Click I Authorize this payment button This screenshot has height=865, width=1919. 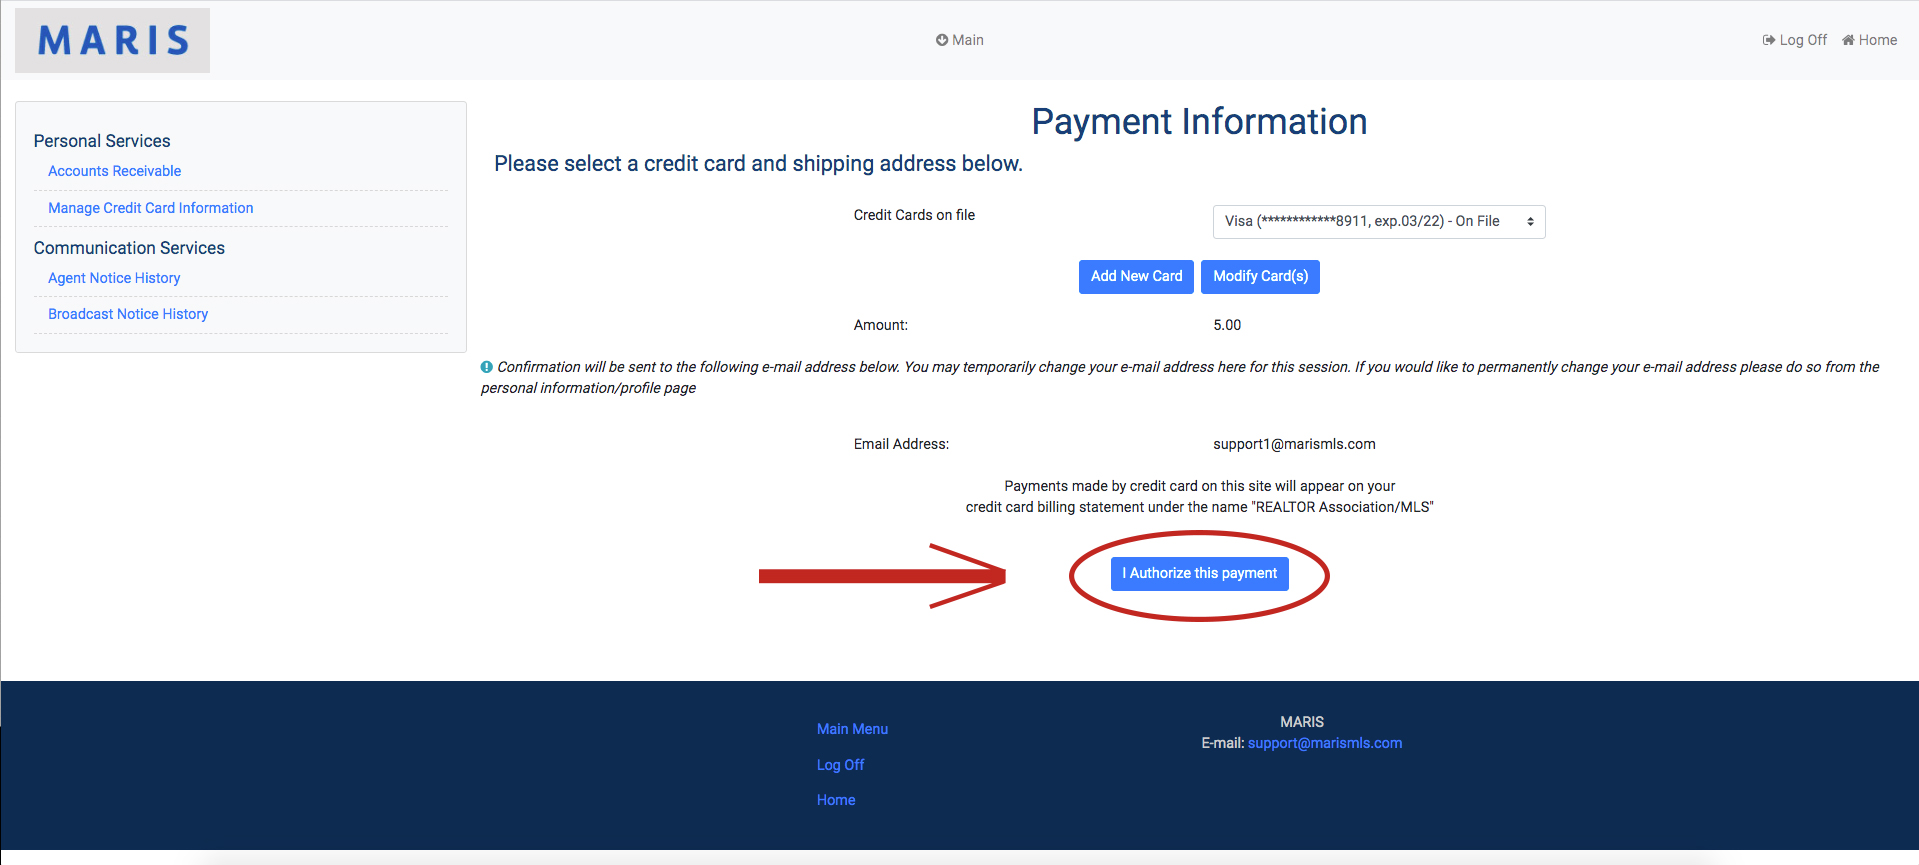1199,574
